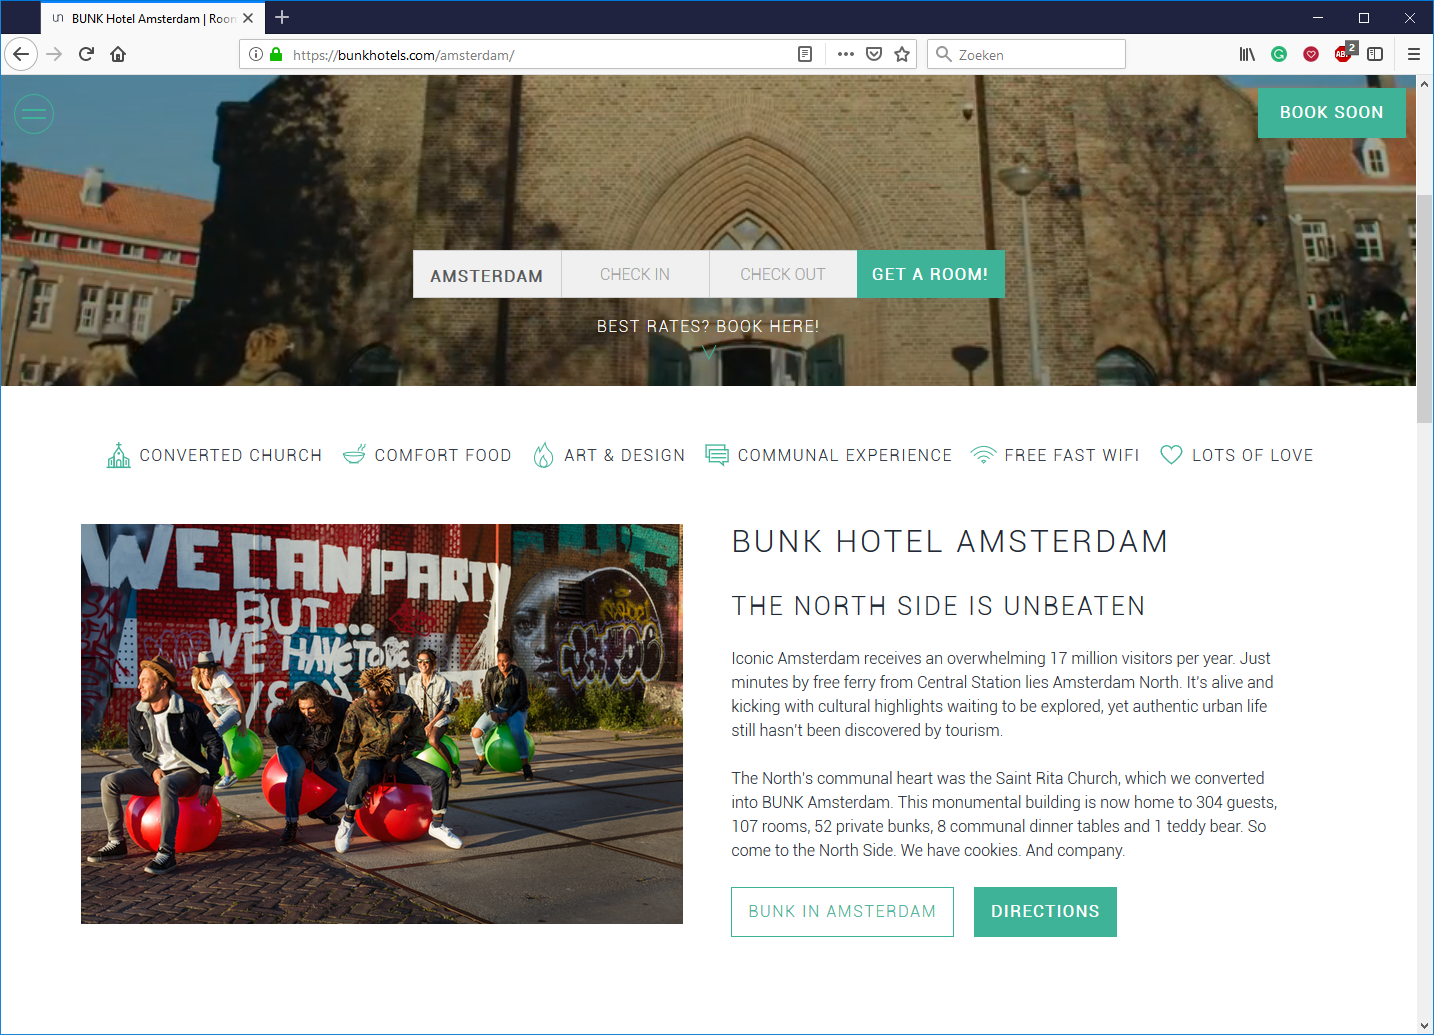The width and height of the screenshot is (1434, 1035).
Task: Open the circular hamburger site menu
Action: click(34, 114)
